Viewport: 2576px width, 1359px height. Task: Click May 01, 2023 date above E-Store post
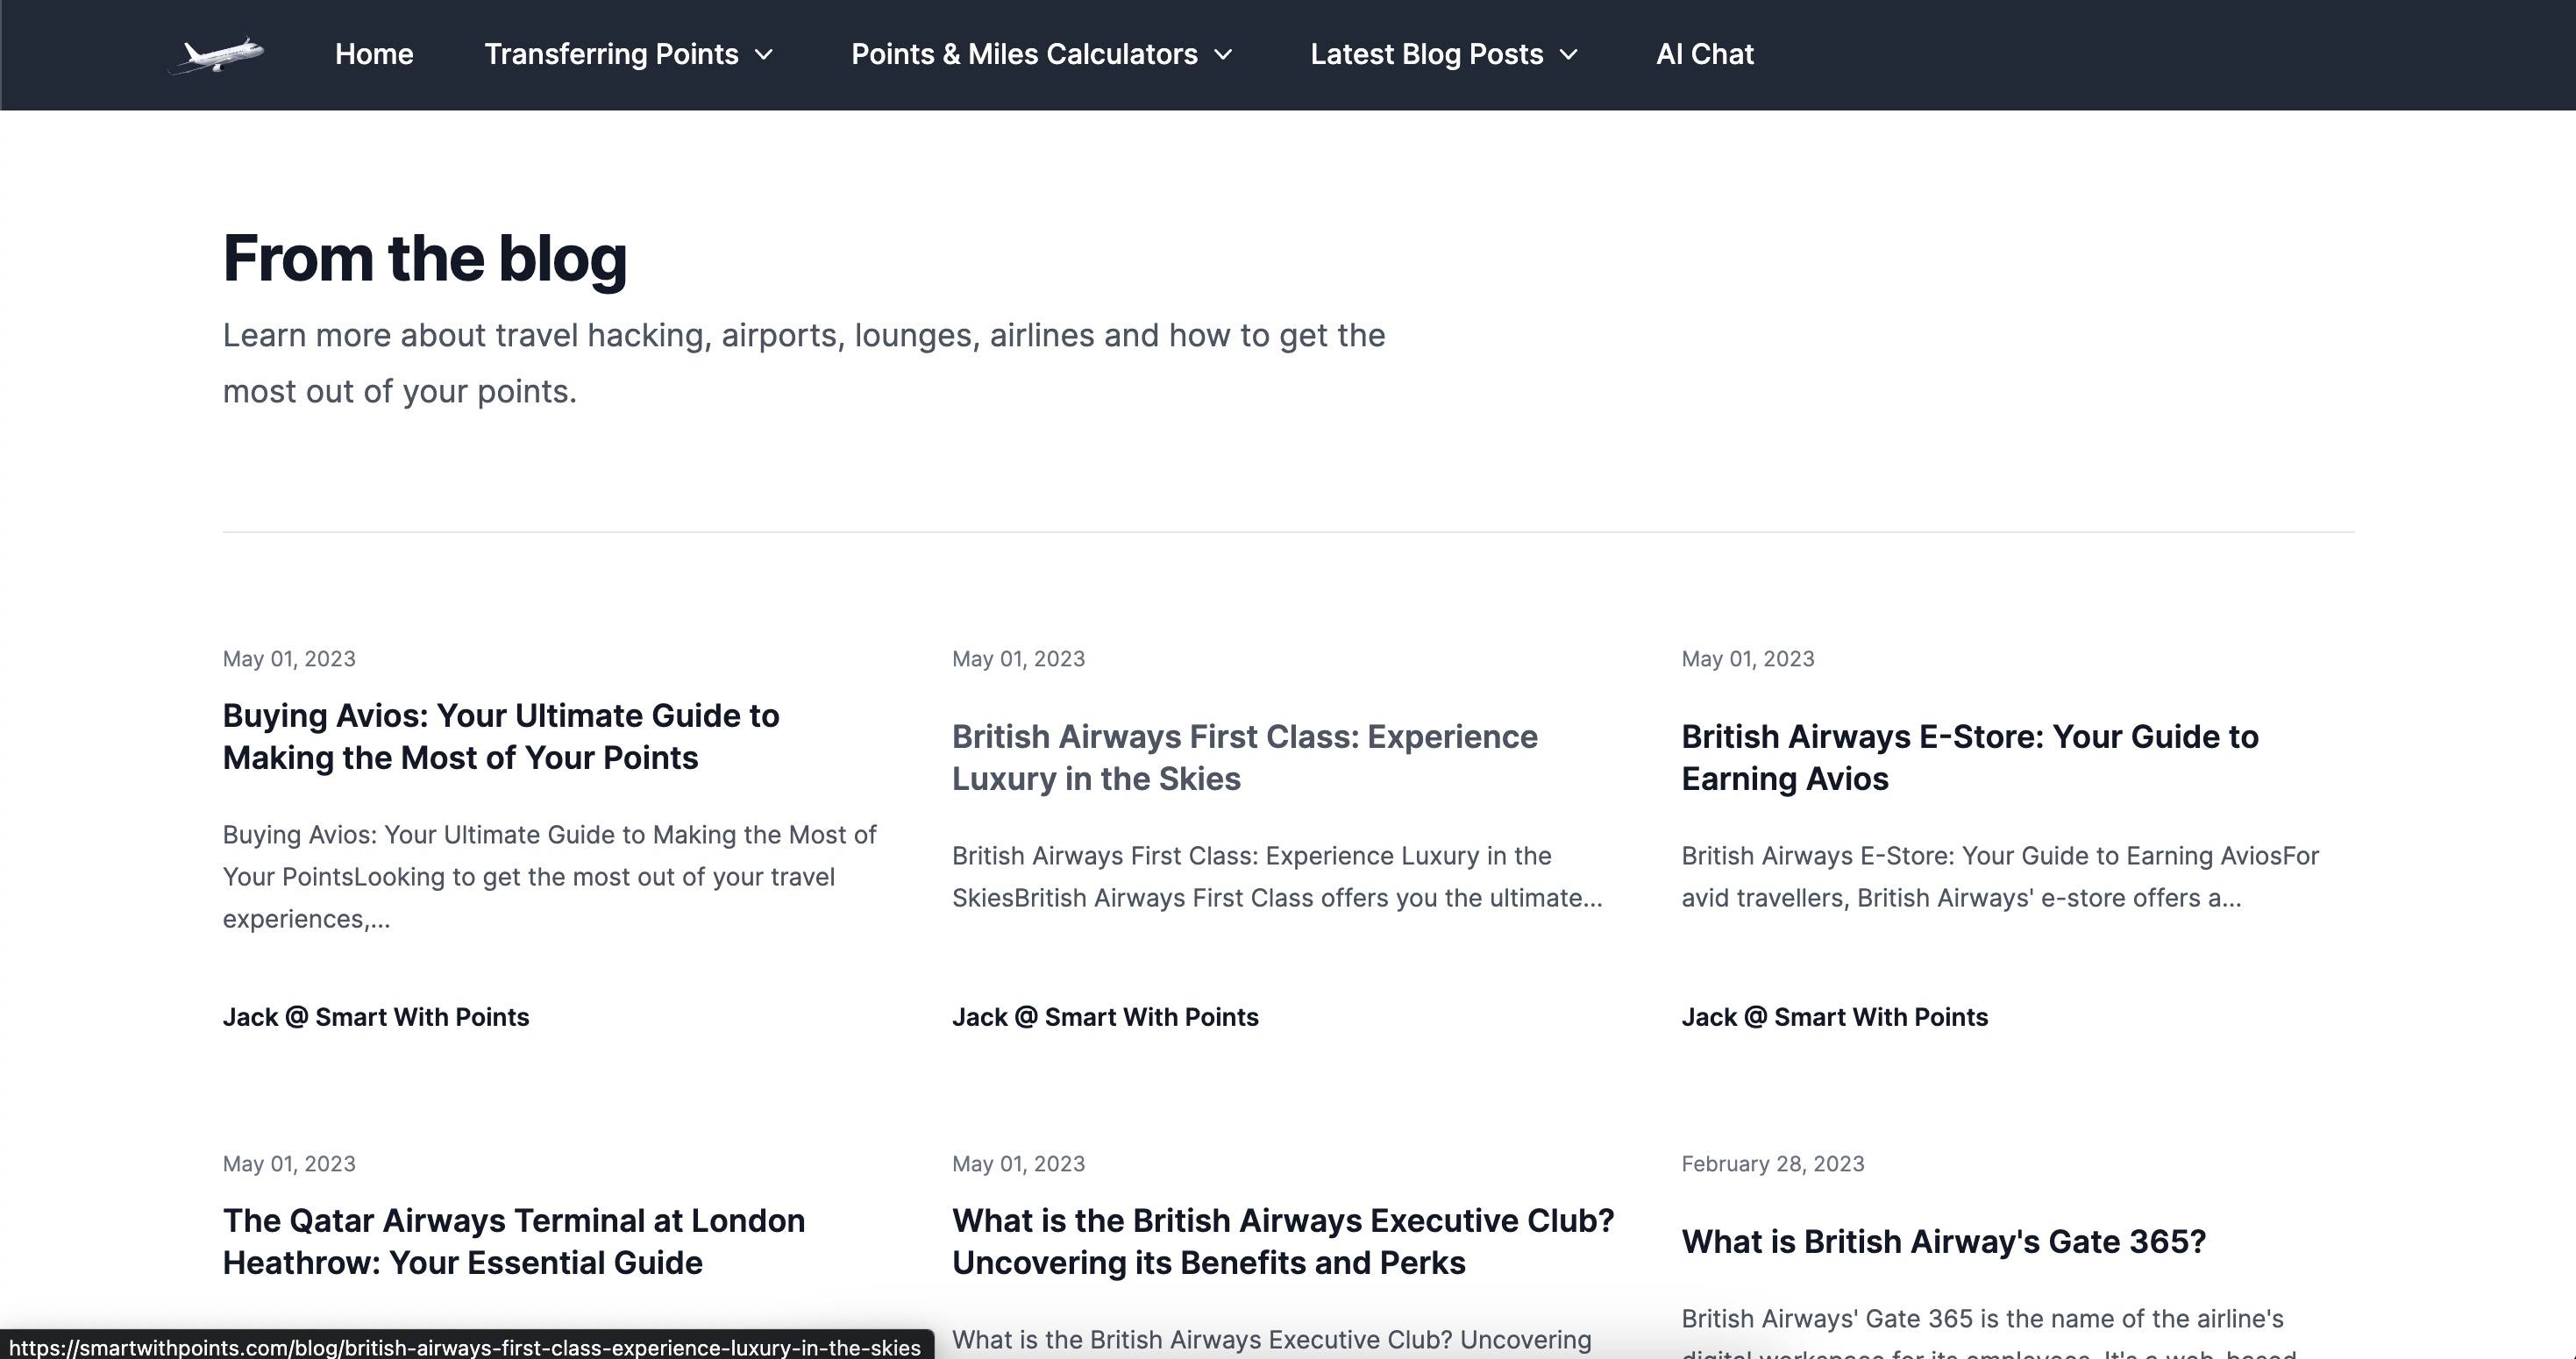tap(1747, 659)
